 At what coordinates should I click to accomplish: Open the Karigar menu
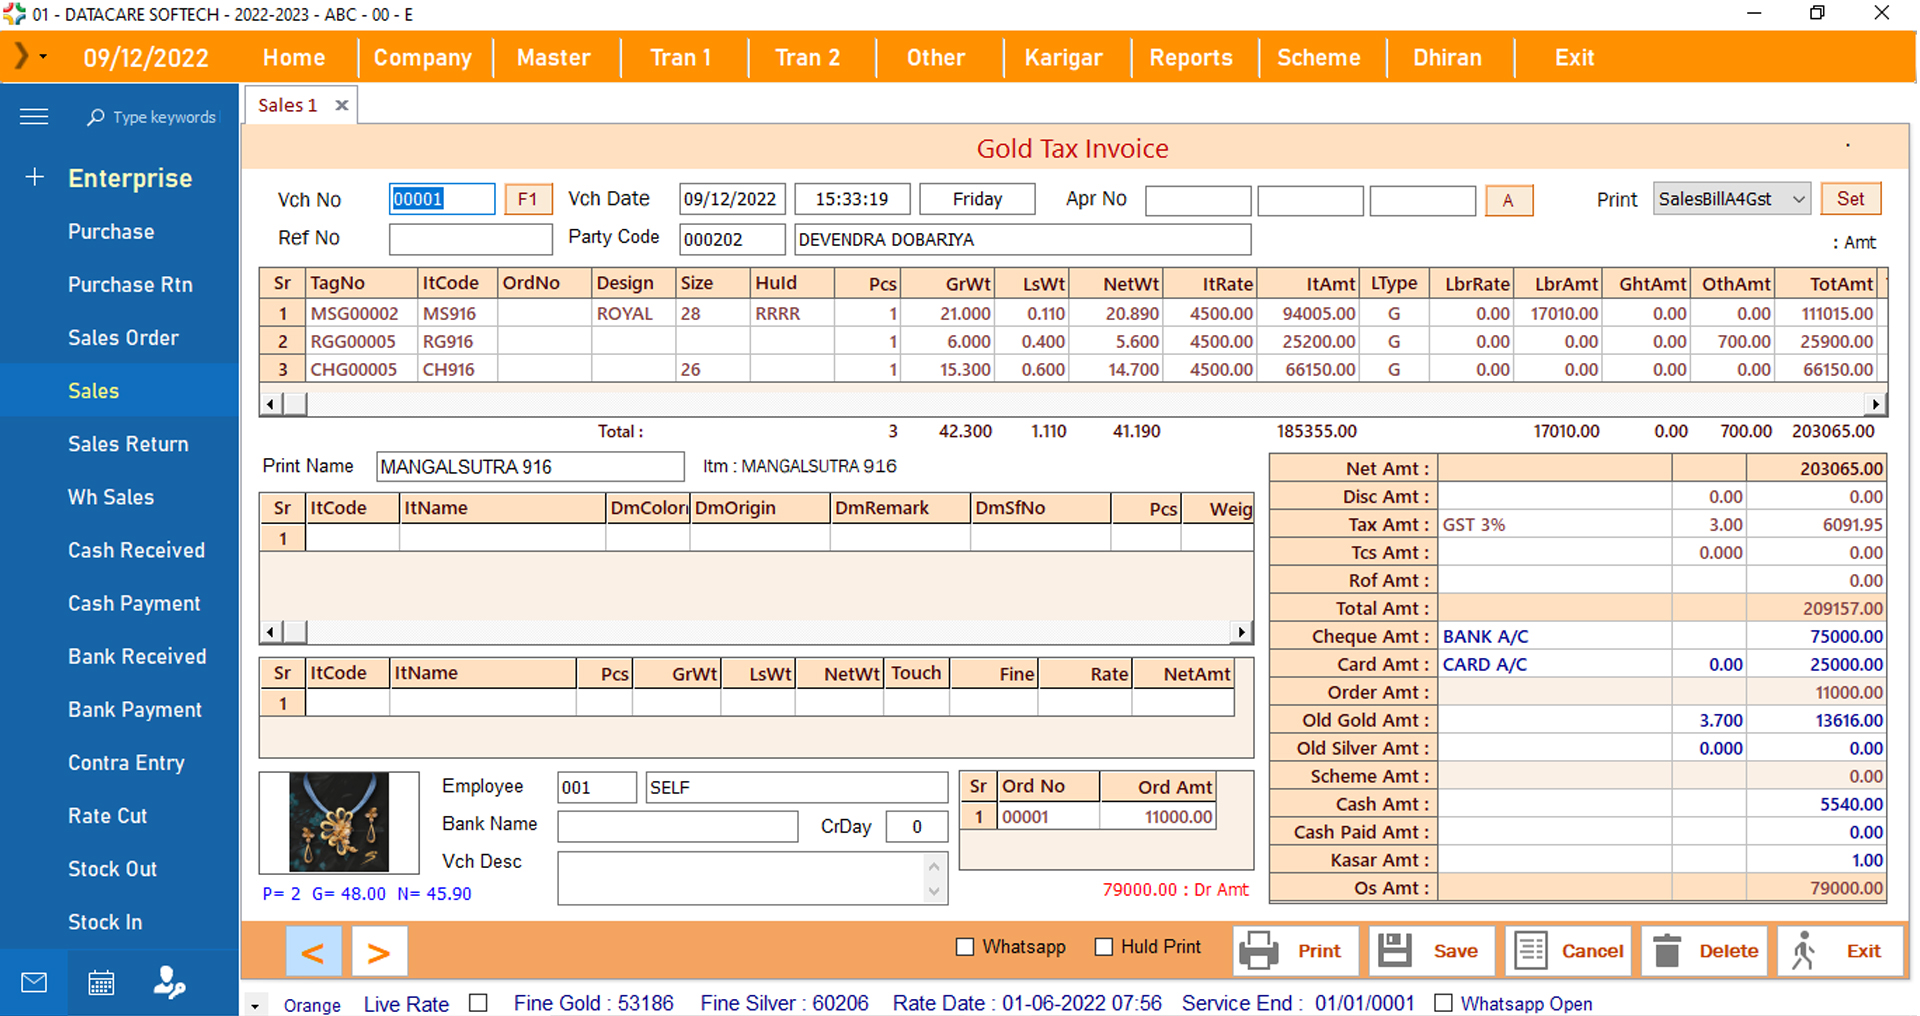click(1063, 58)
